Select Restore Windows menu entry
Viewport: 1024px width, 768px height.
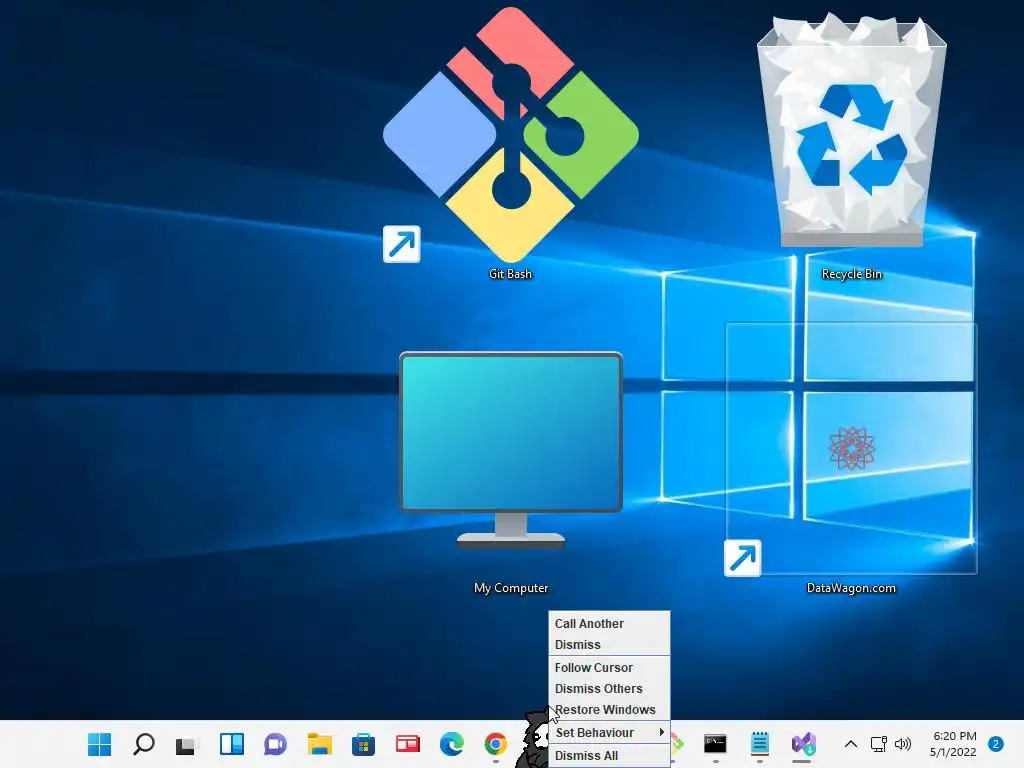pyautogui.click(x=609, y=709)
